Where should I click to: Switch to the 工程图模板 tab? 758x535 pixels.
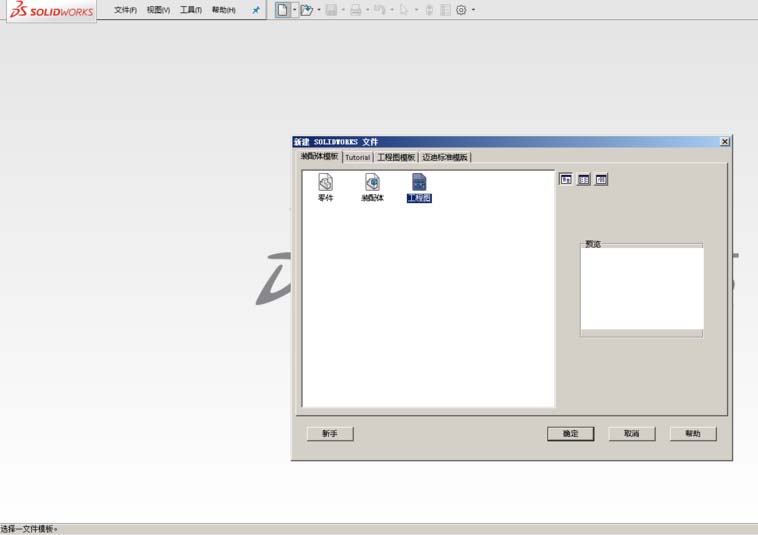(396, 158)
